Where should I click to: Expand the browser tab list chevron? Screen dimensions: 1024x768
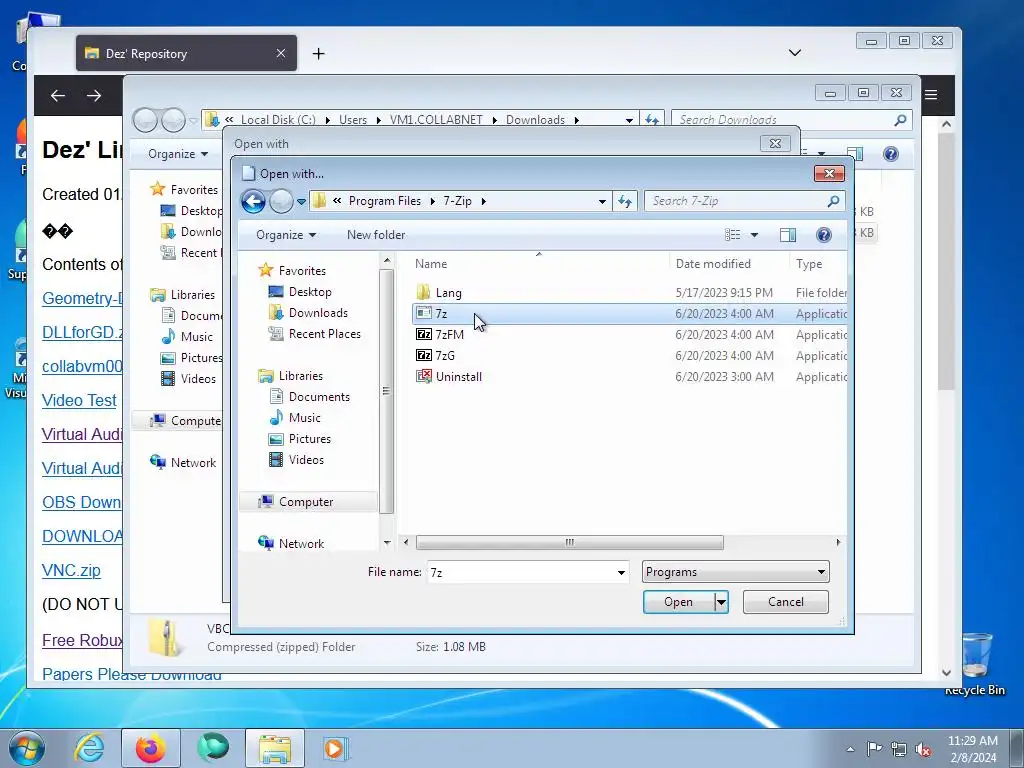click(x=795, y=53)
